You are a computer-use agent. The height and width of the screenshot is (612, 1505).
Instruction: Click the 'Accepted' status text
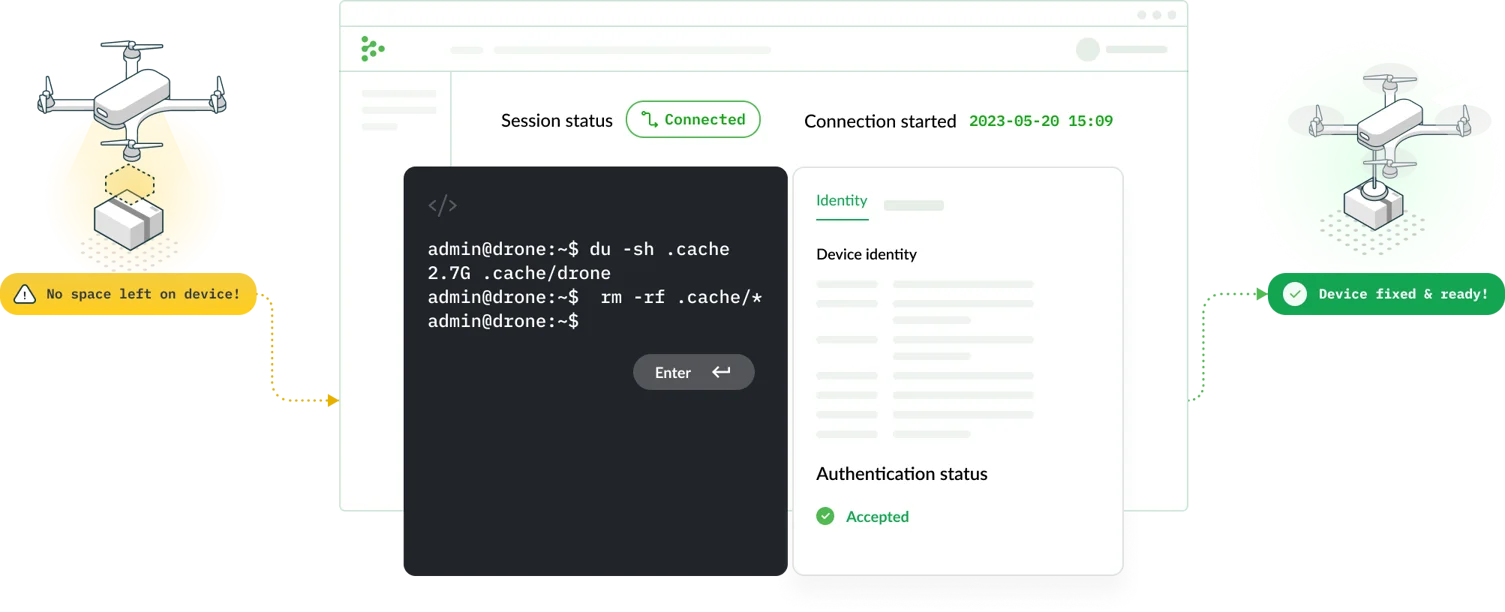[877, 517]
